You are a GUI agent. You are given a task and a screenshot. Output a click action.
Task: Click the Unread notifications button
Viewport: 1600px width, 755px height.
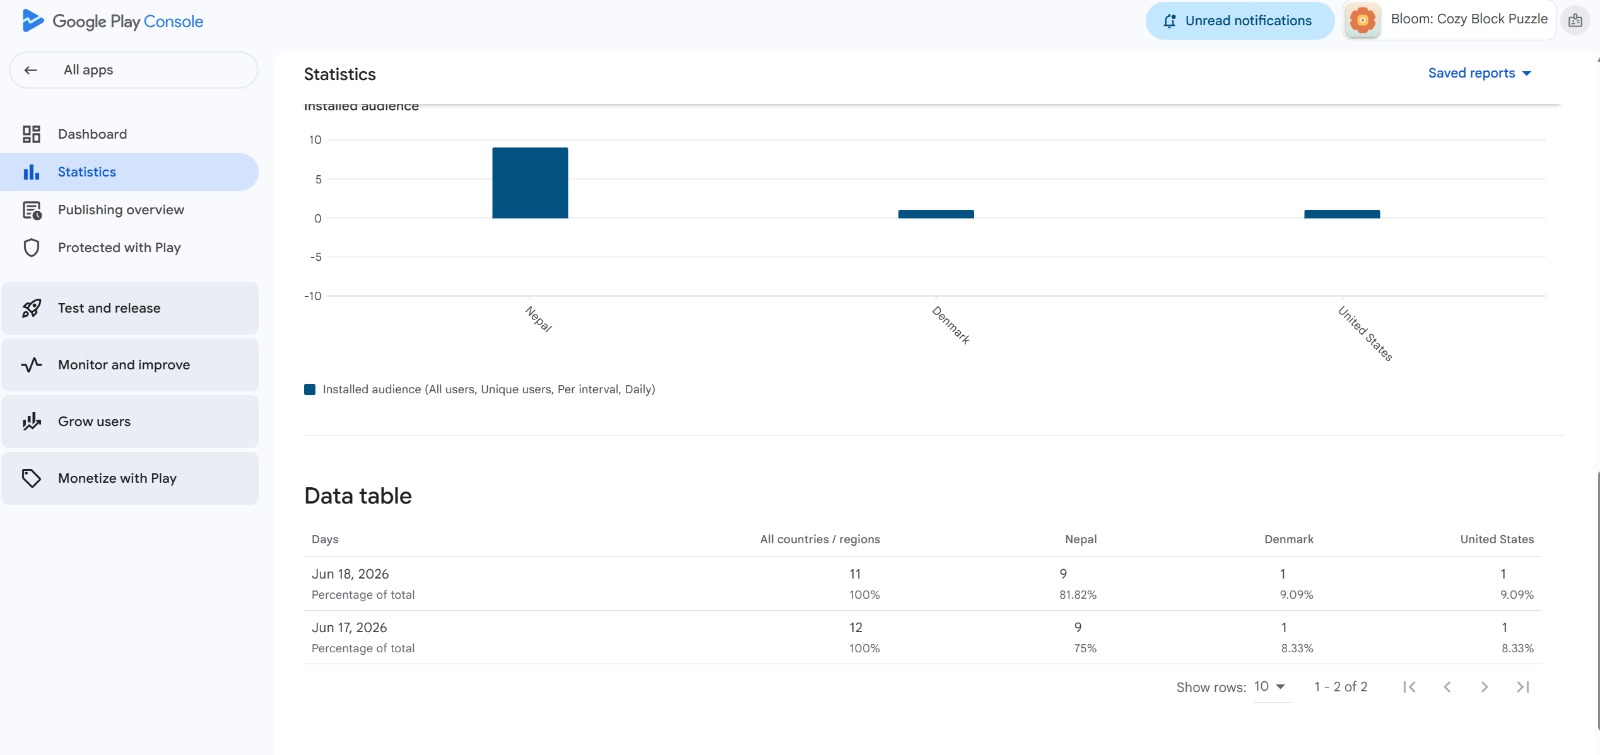1240,21
